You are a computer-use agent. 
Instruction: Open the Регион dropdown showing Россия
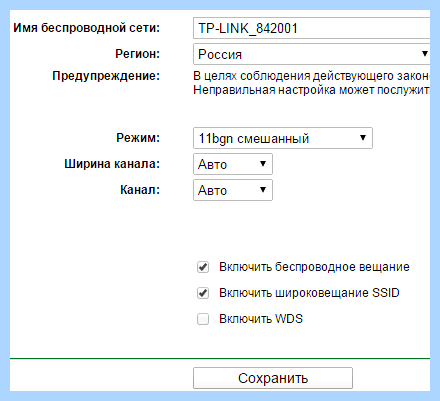pyautogui.click(x=311, y=54)
